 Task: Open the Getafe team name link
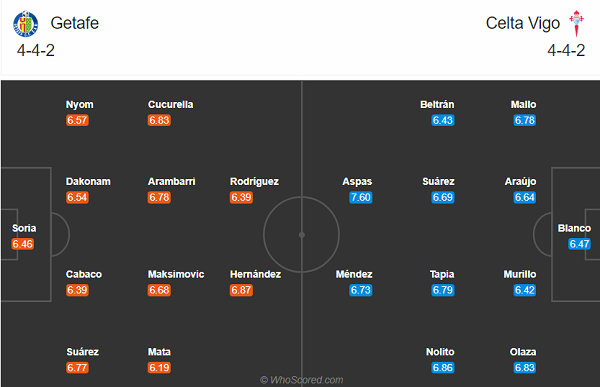pyautogui.click(x=75, y=23)
